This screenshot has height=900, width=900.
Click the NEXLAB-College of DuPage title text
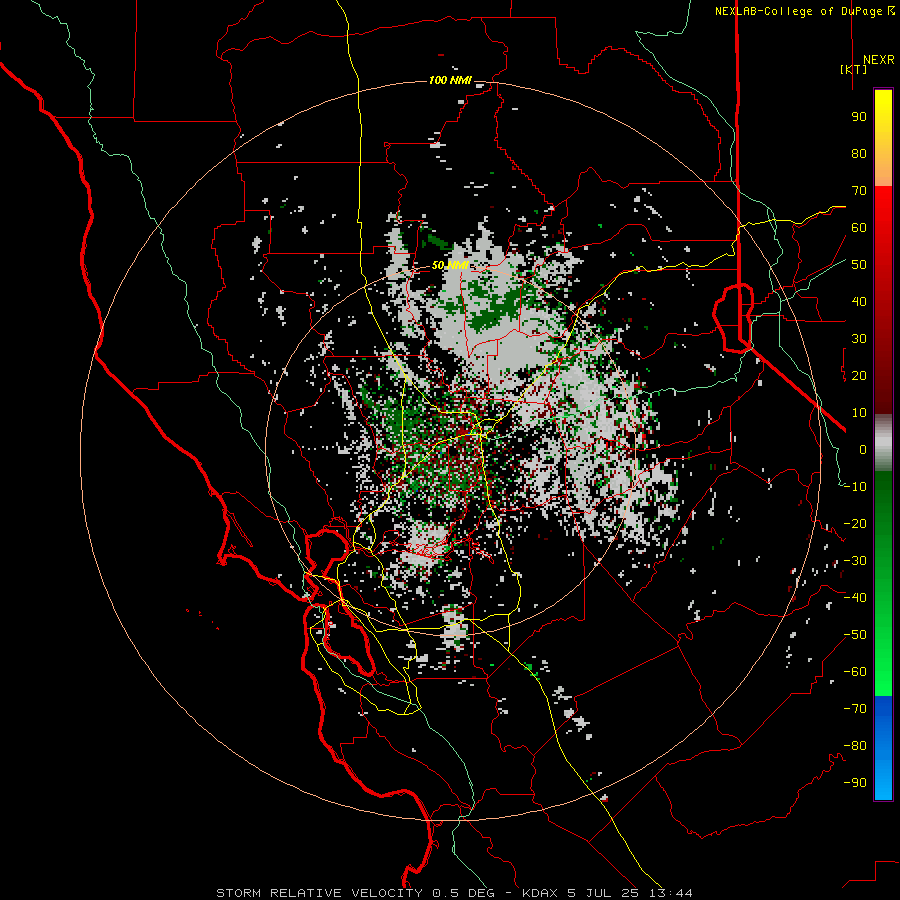(x=799, y=11)
